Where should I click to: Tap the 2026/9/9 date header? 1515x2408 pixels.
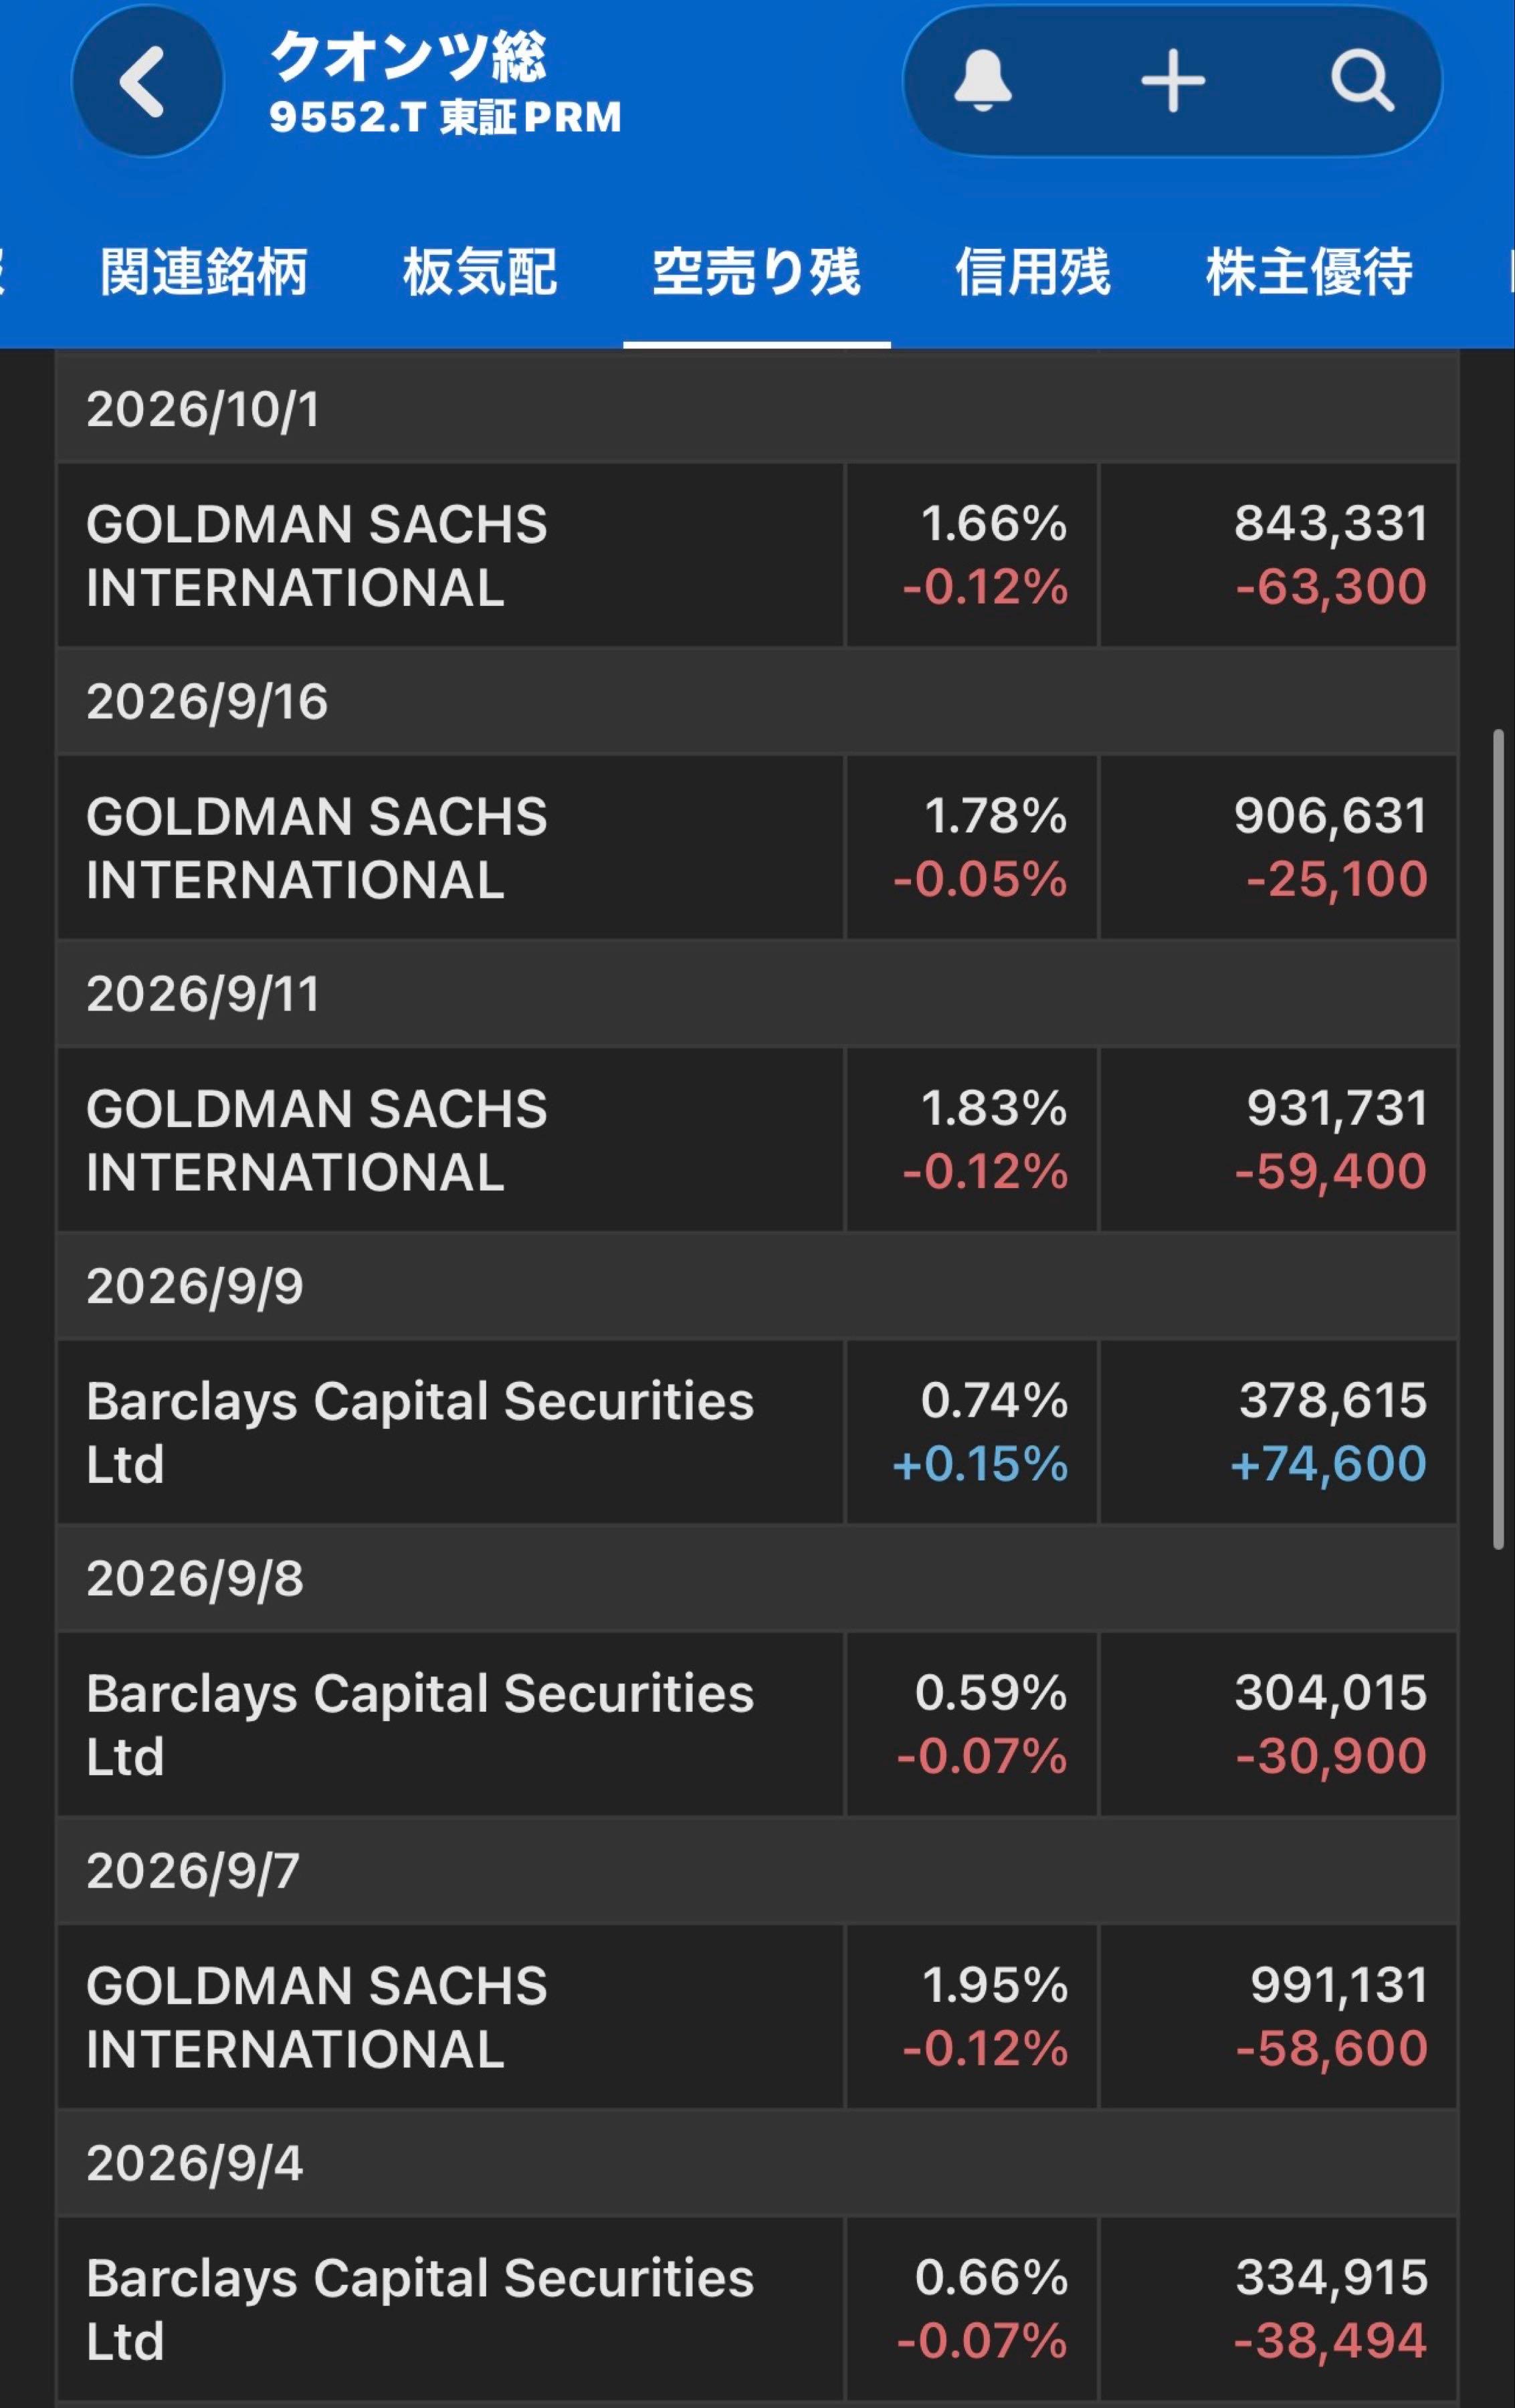pos(757,1286)
